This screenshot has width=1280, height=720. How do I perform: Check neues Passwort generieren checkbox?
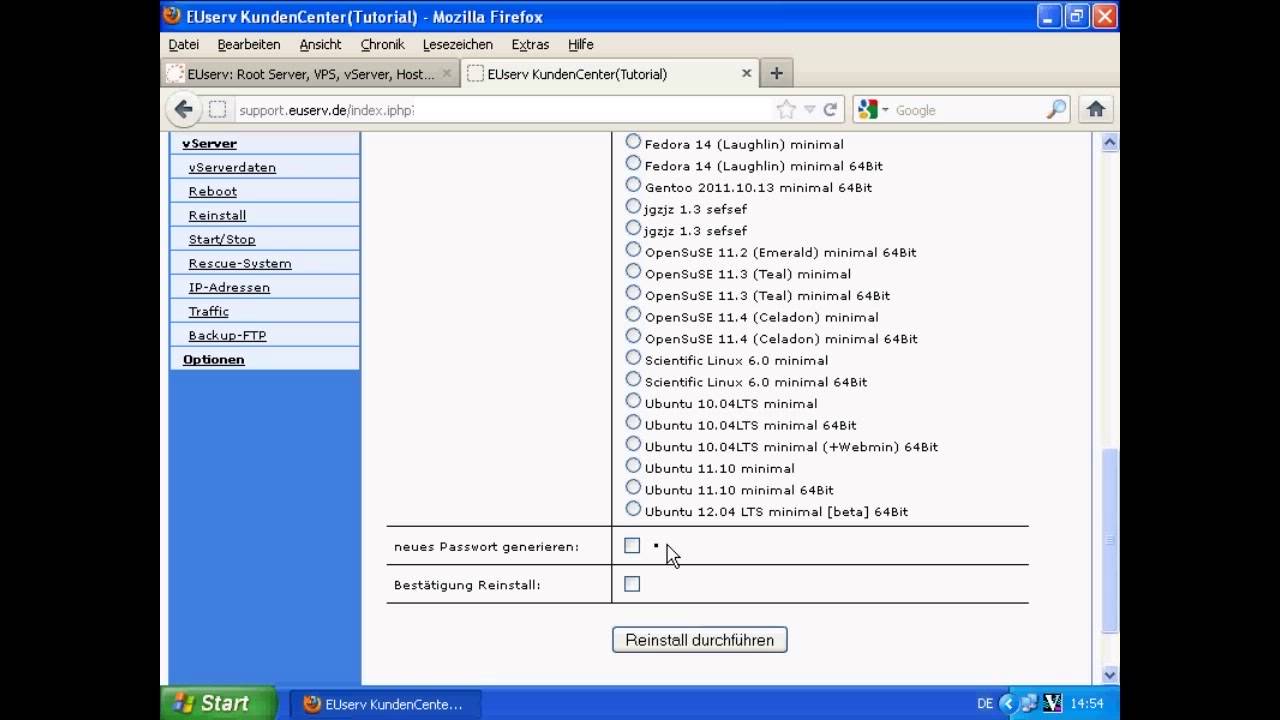coord(632,545)
